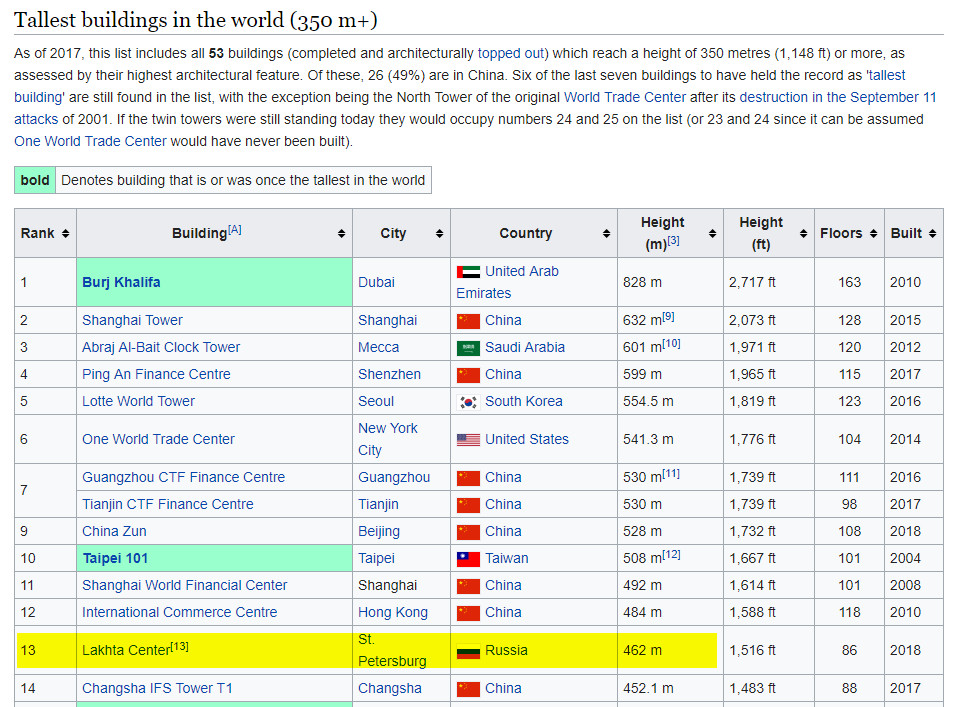957x707 pixels.
Task: Open the Dubai city link
Action: pyautogui.click(x=377, y=282)
